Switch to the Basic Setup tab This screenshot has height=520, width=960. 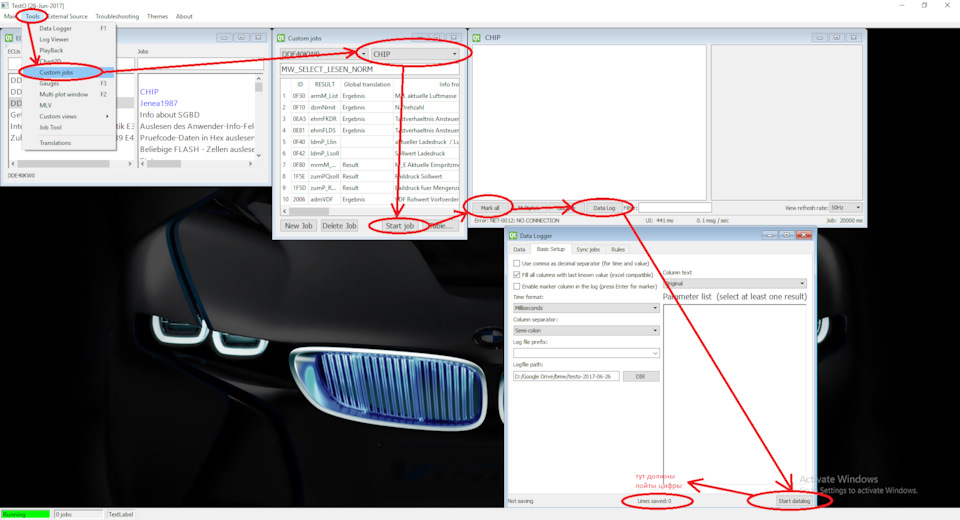coord(551,249)
